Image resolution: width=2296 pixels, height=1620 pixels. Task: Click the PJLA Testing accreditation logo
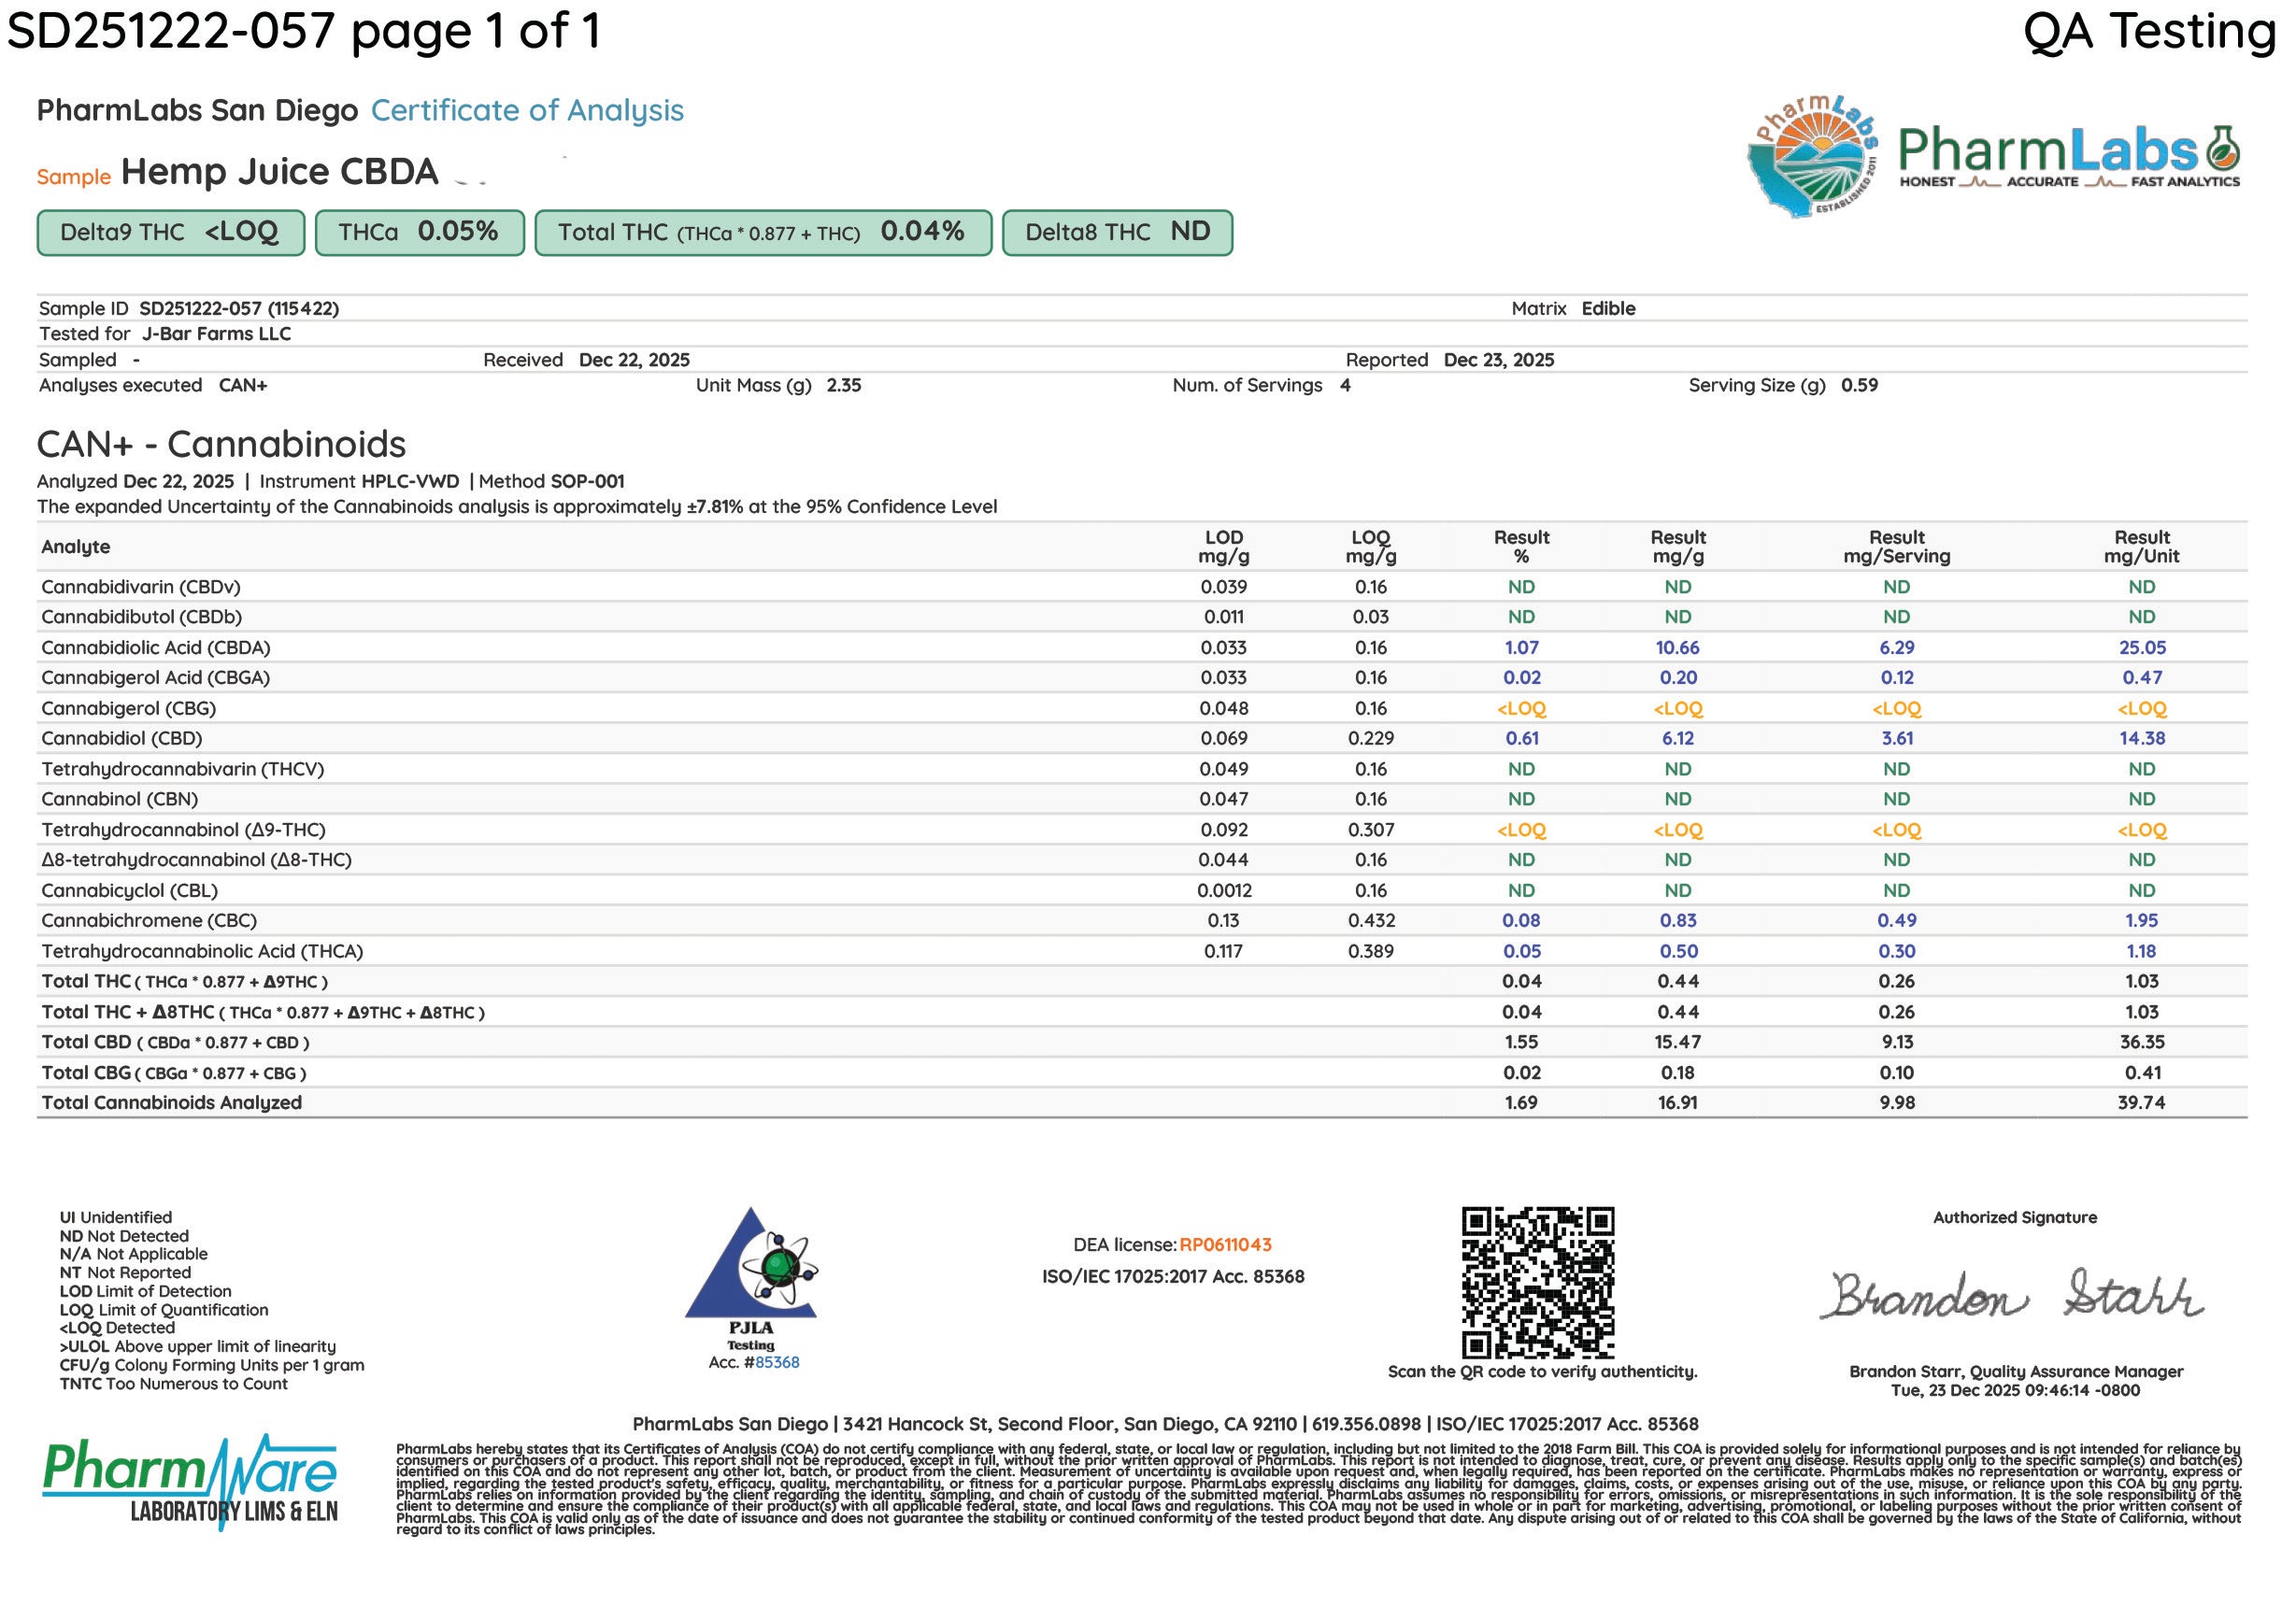pos(751,1279)
